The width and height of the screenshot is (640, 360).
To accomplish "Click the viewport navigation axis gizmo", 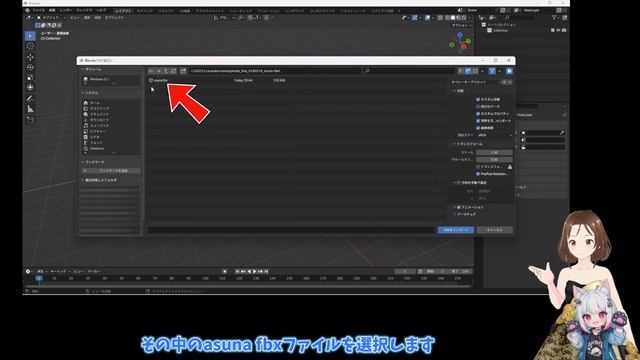I will [x=460, y=42].
